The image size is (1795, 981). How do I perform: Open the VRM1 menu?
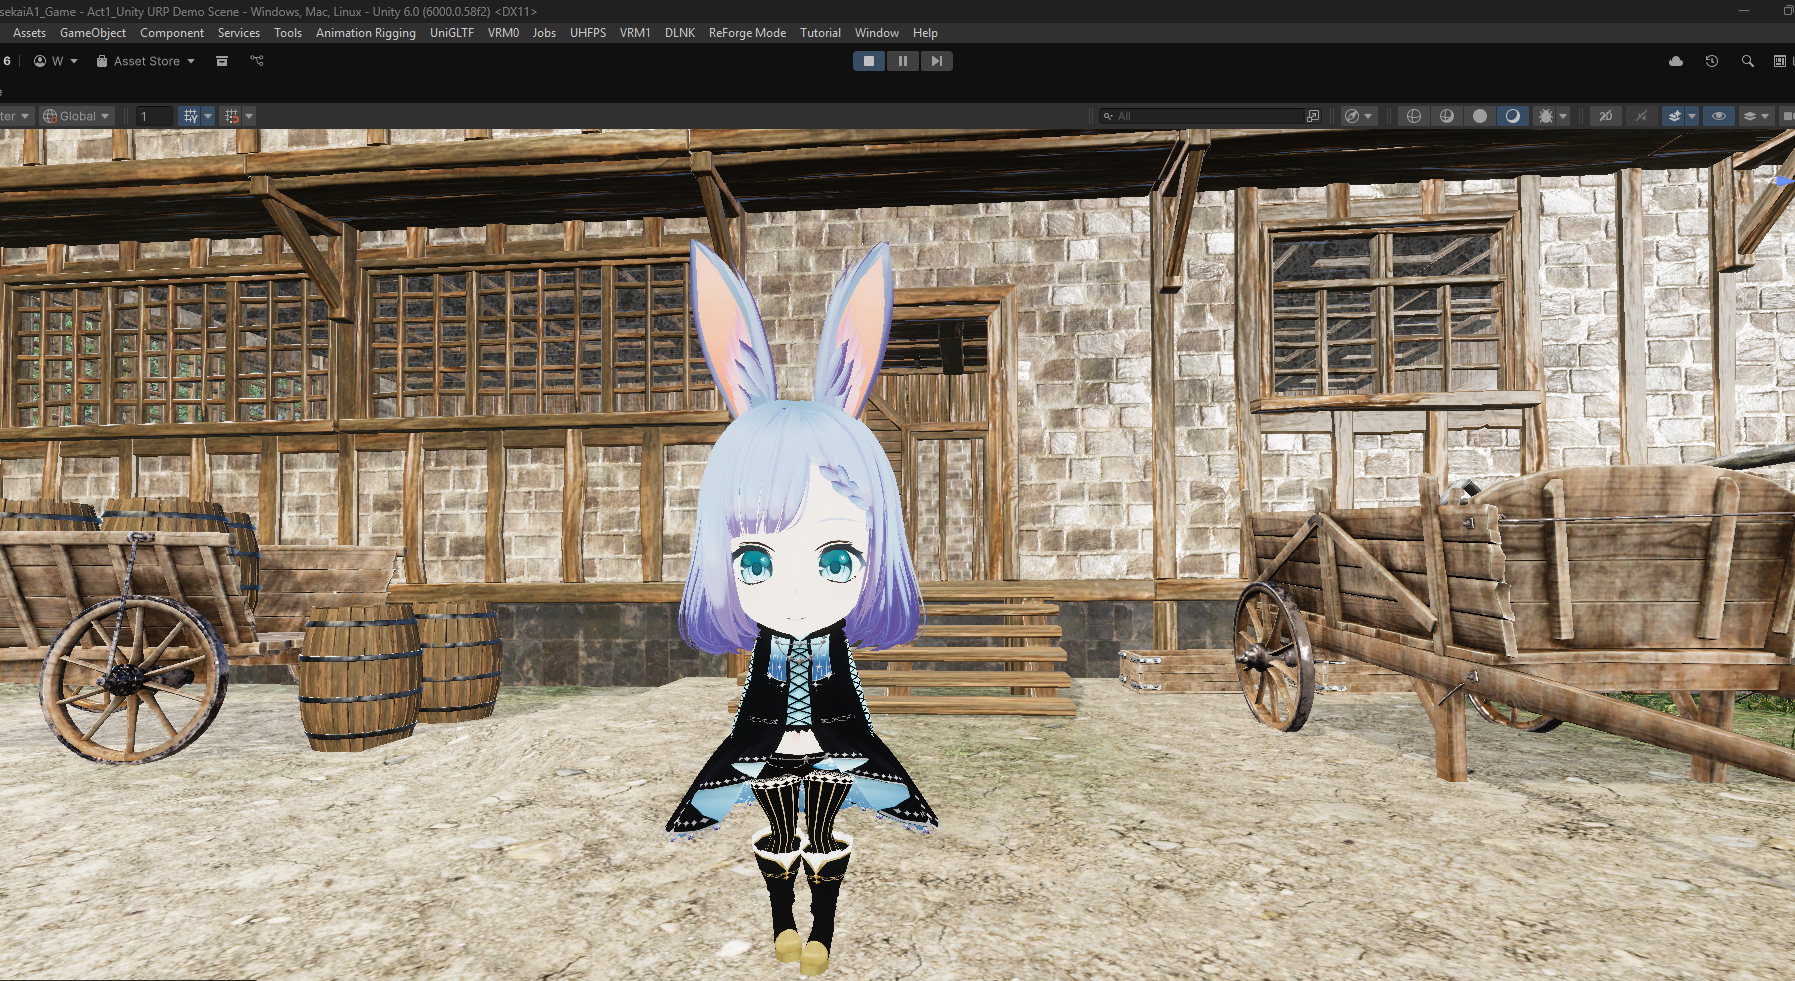click(635, 33)
